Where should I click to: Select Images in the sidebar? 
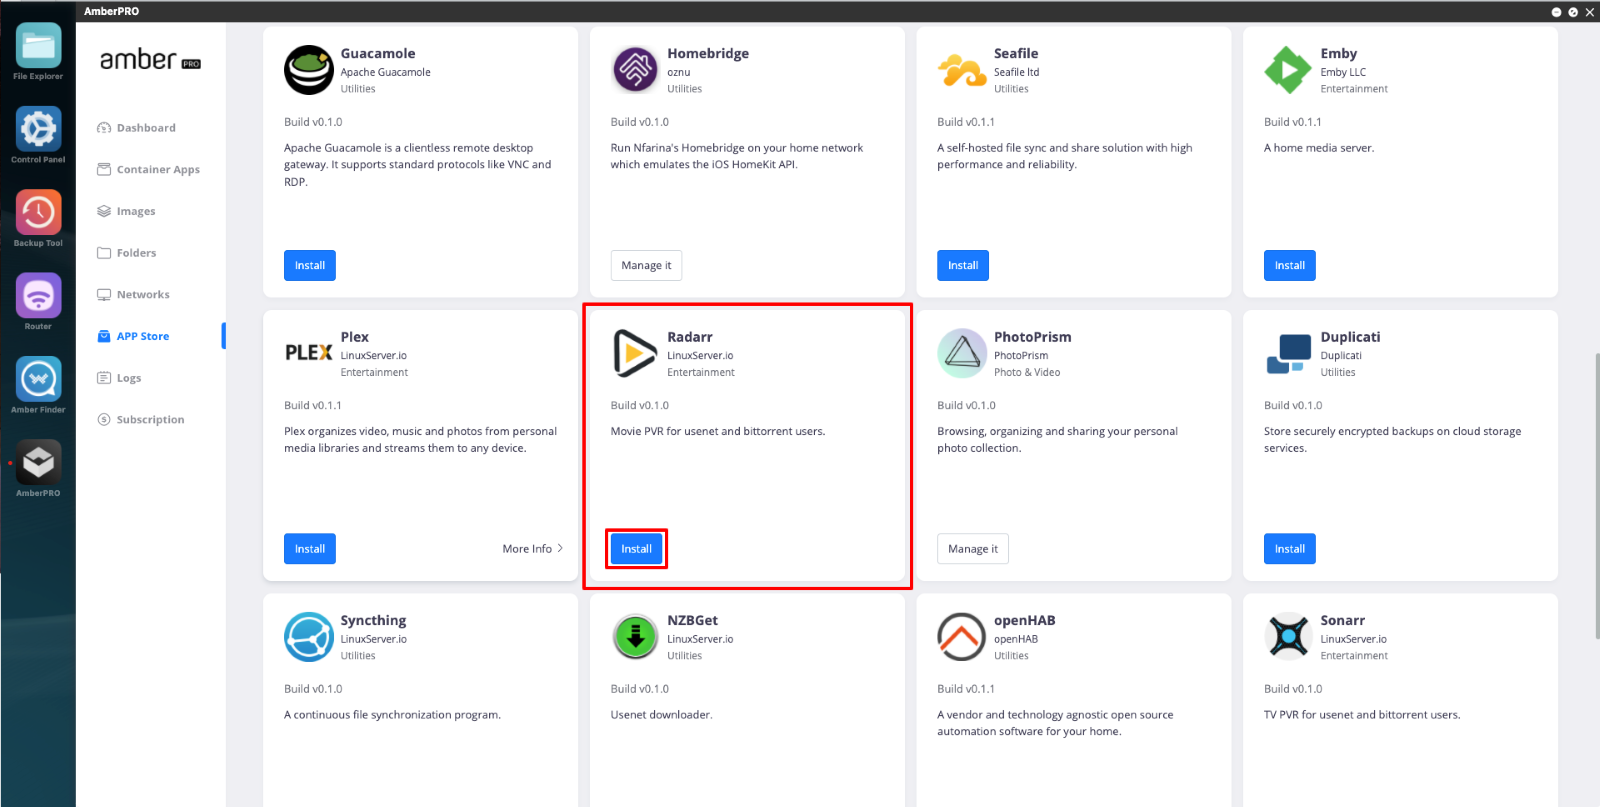(x=136, y=212)
